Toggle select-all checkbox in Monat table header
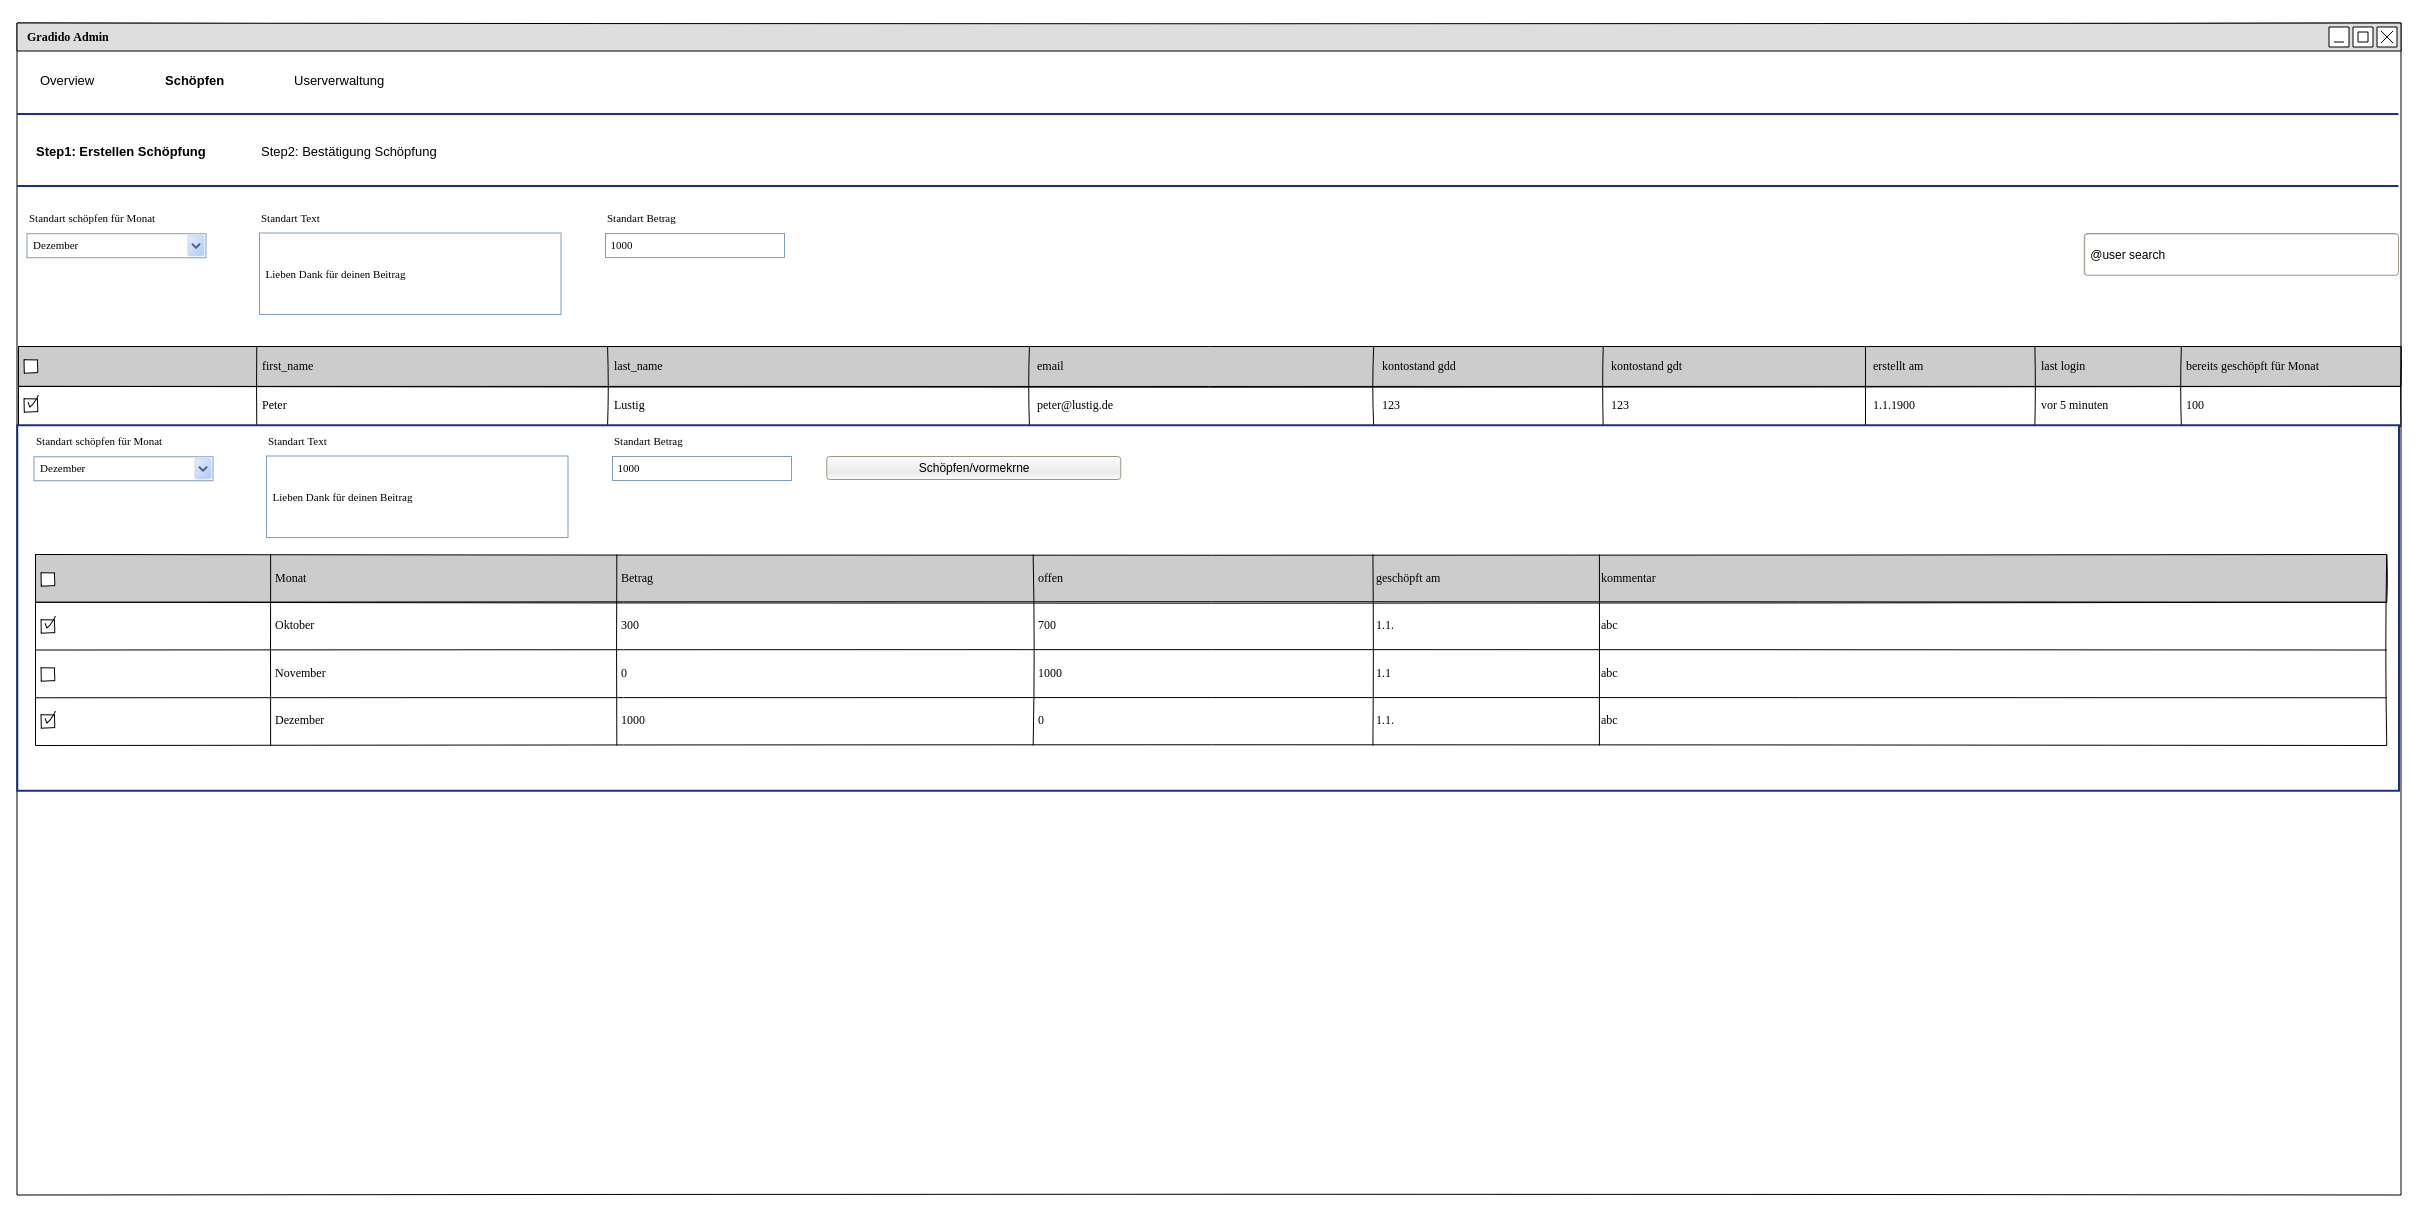2430x1231 pixels. pyautogui.click(x=48, y=579)
